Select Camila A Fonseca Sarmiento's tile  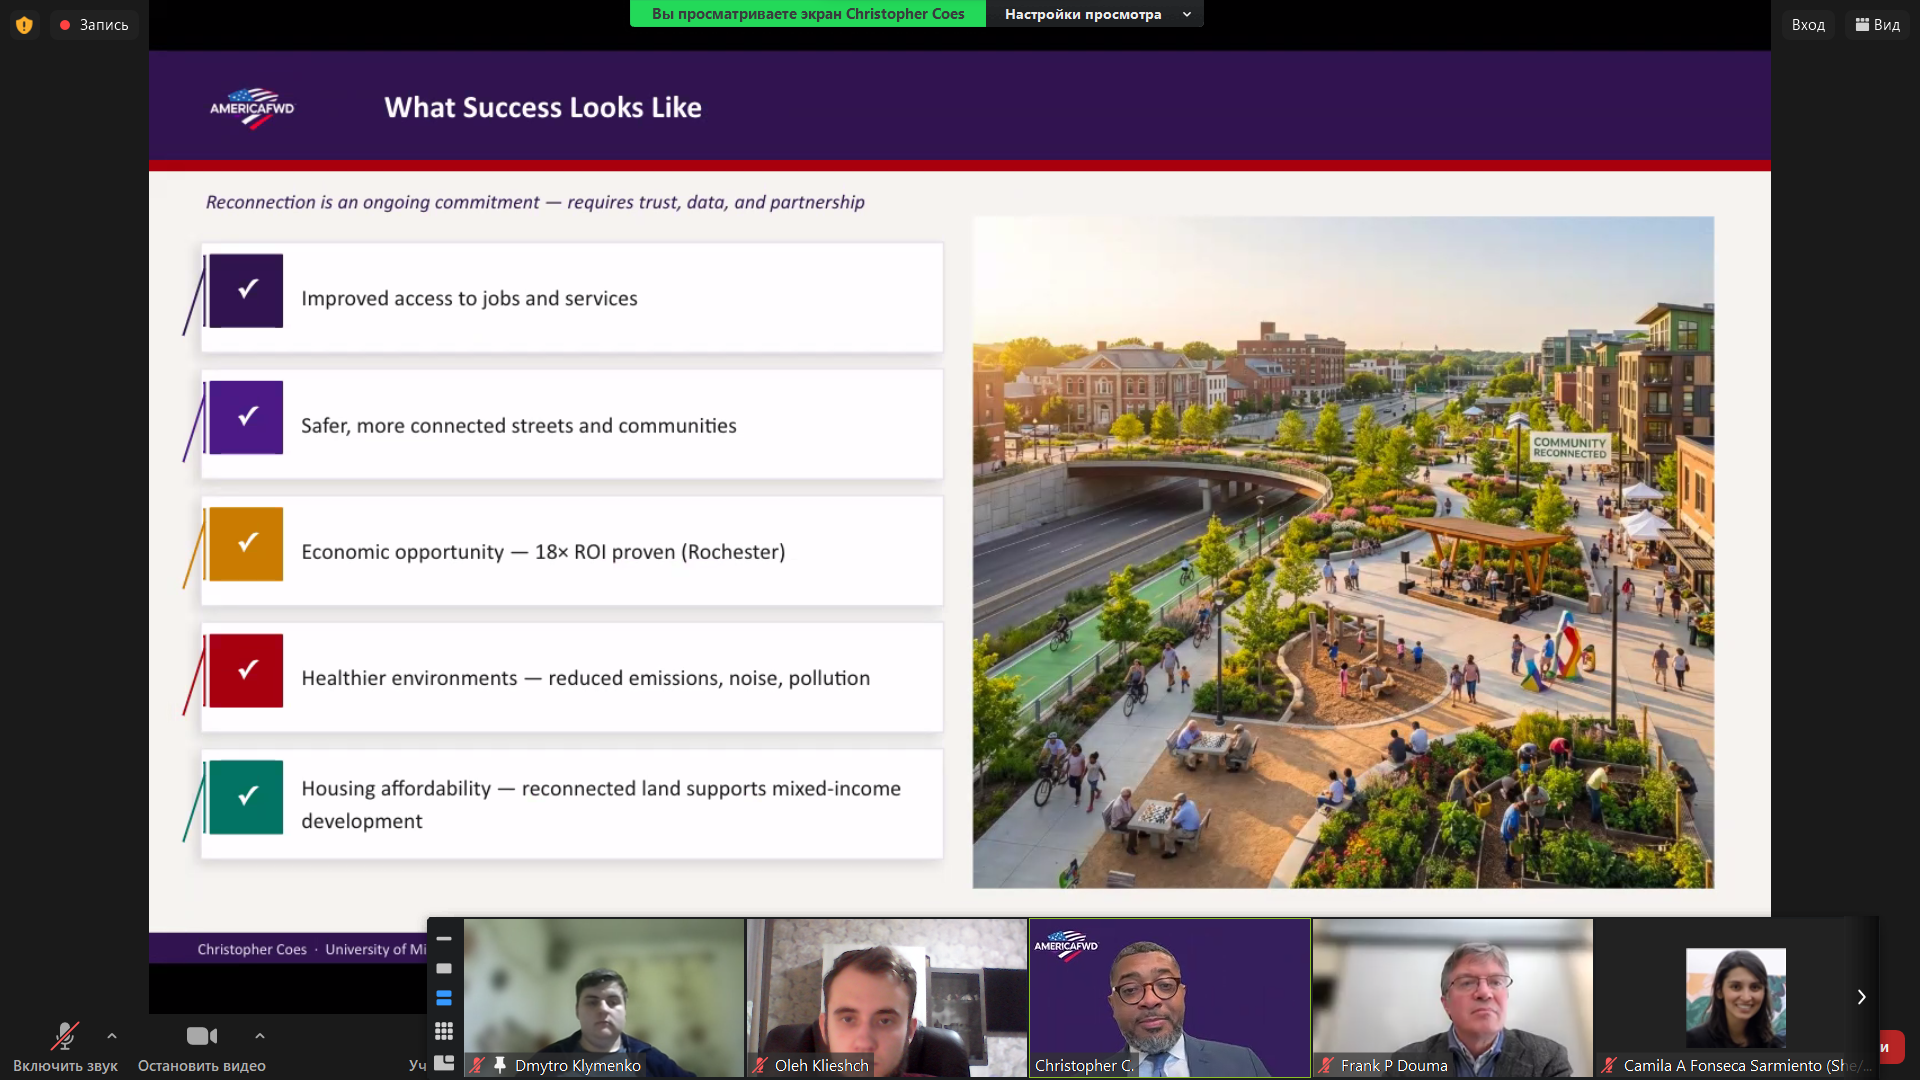(x=1735, y=997)
